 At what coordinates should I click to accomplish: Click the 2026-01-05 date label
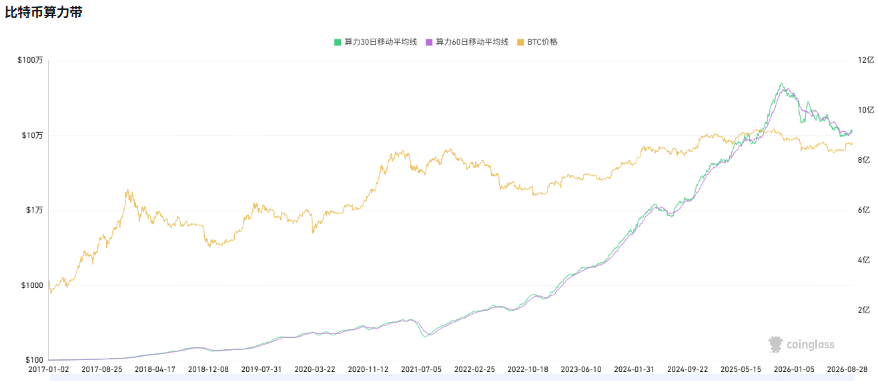[795, 369]
